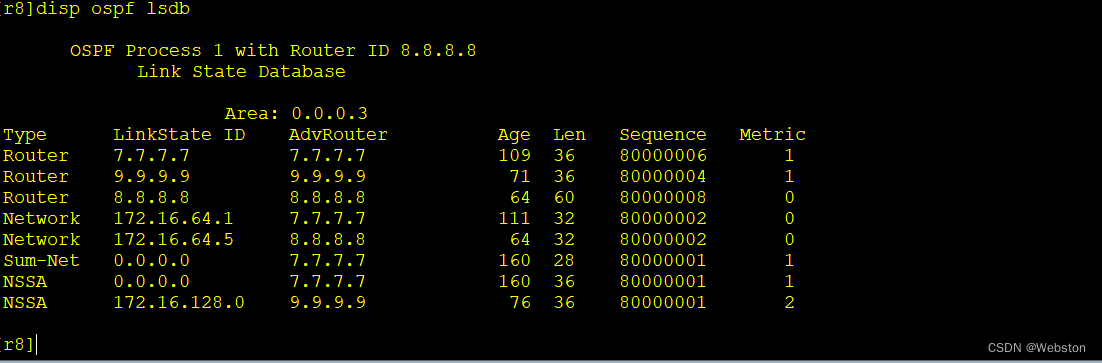This screenshot has height=363, width=1102.
Task: Click AdvRouter 9.9.9.9 in the 172.16.128.0 row
Action: 327,303
